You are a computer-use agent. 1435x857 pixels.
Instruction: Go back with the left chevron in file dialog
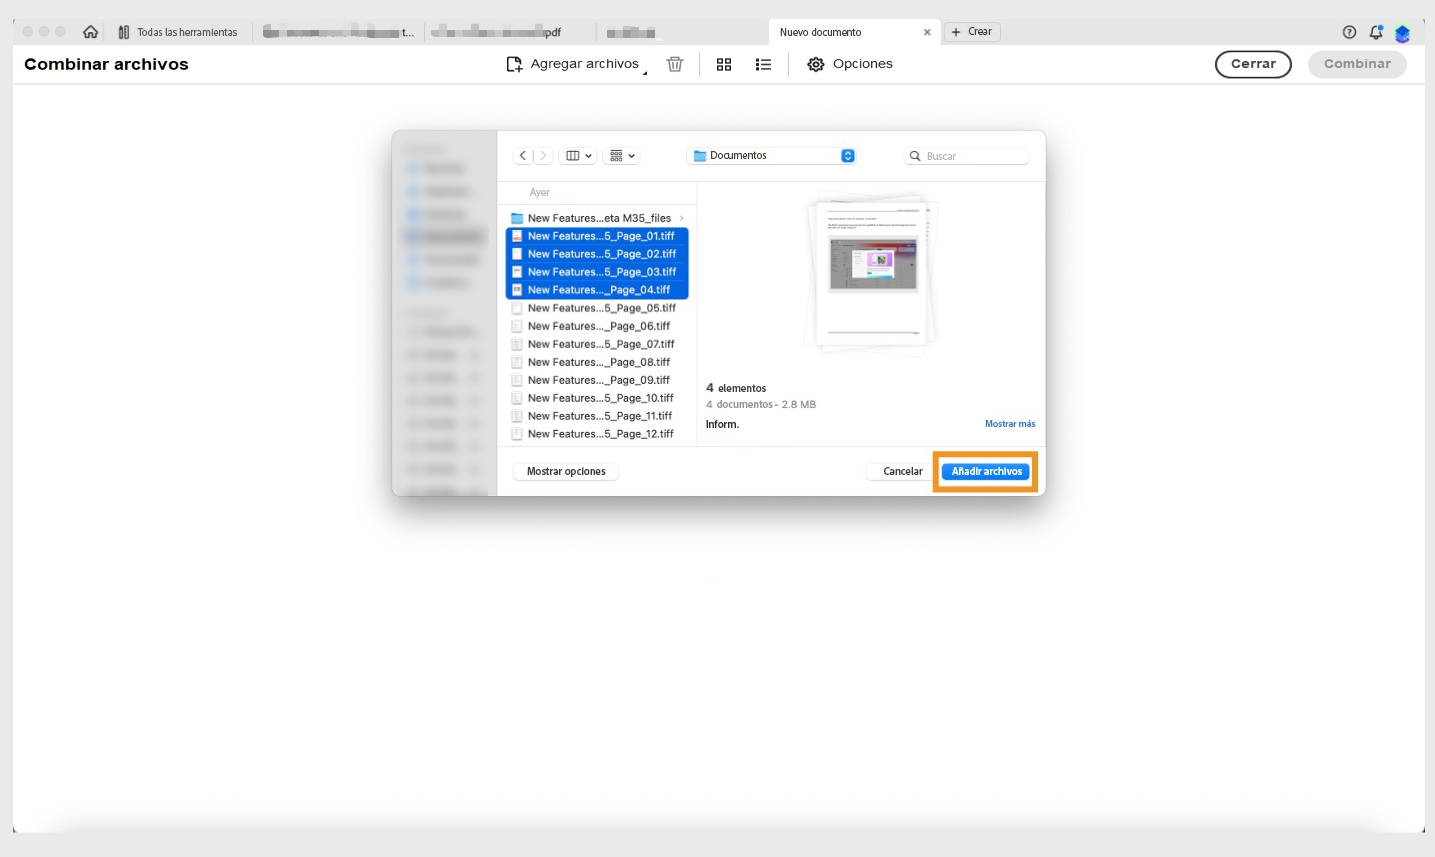click(523, 156)
